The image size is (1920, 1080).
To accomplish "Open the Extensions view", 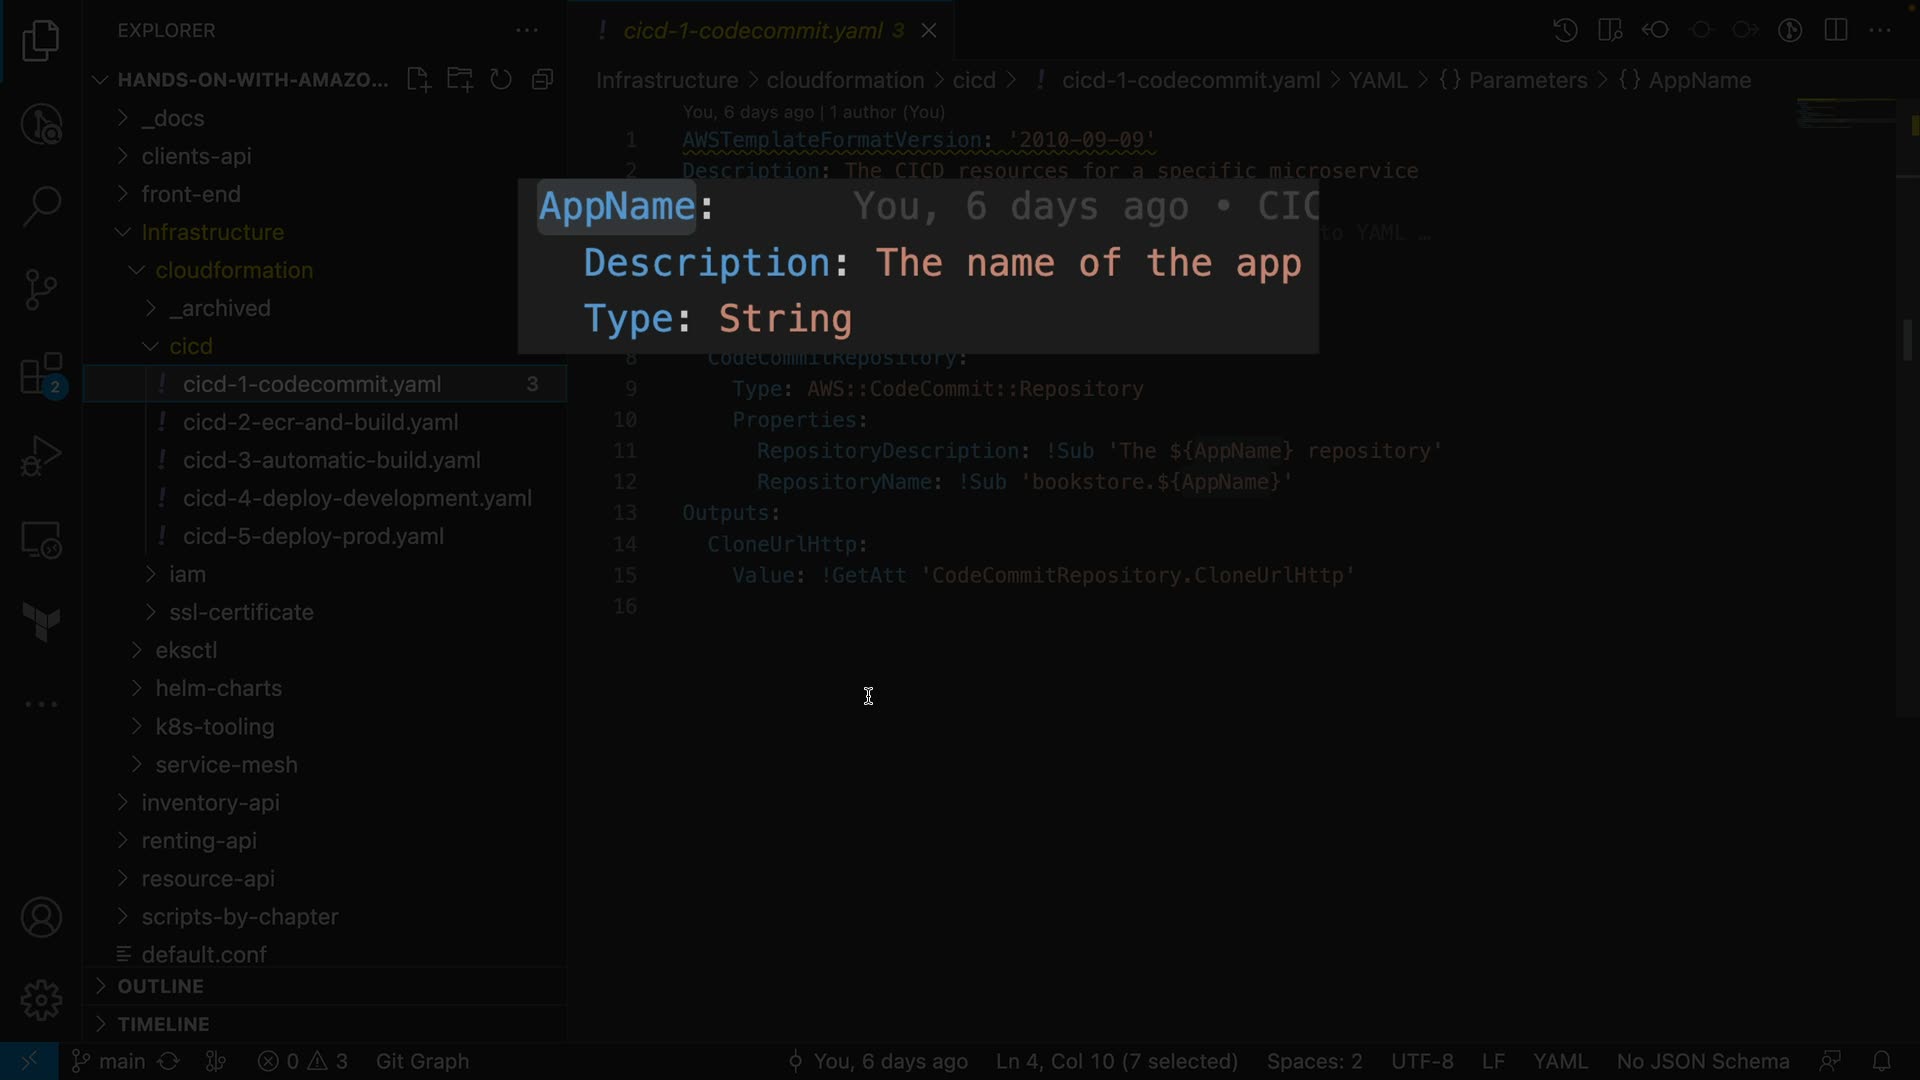I will [x=41, y=375].
